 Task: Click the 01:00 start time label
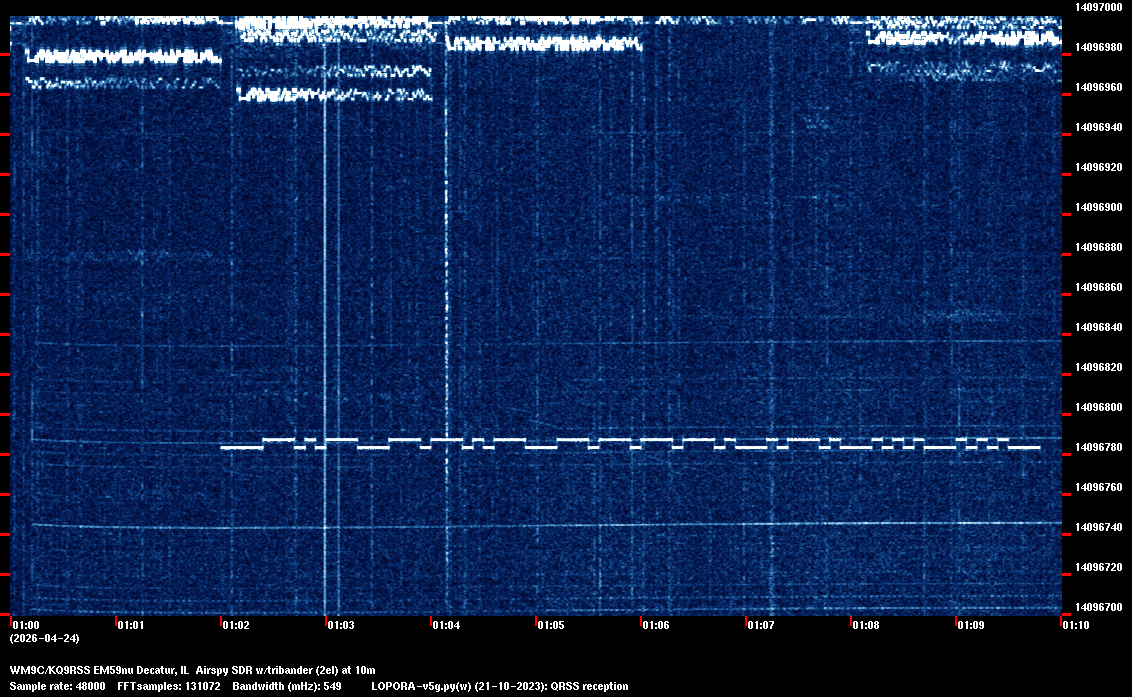[x=25, y=625]
